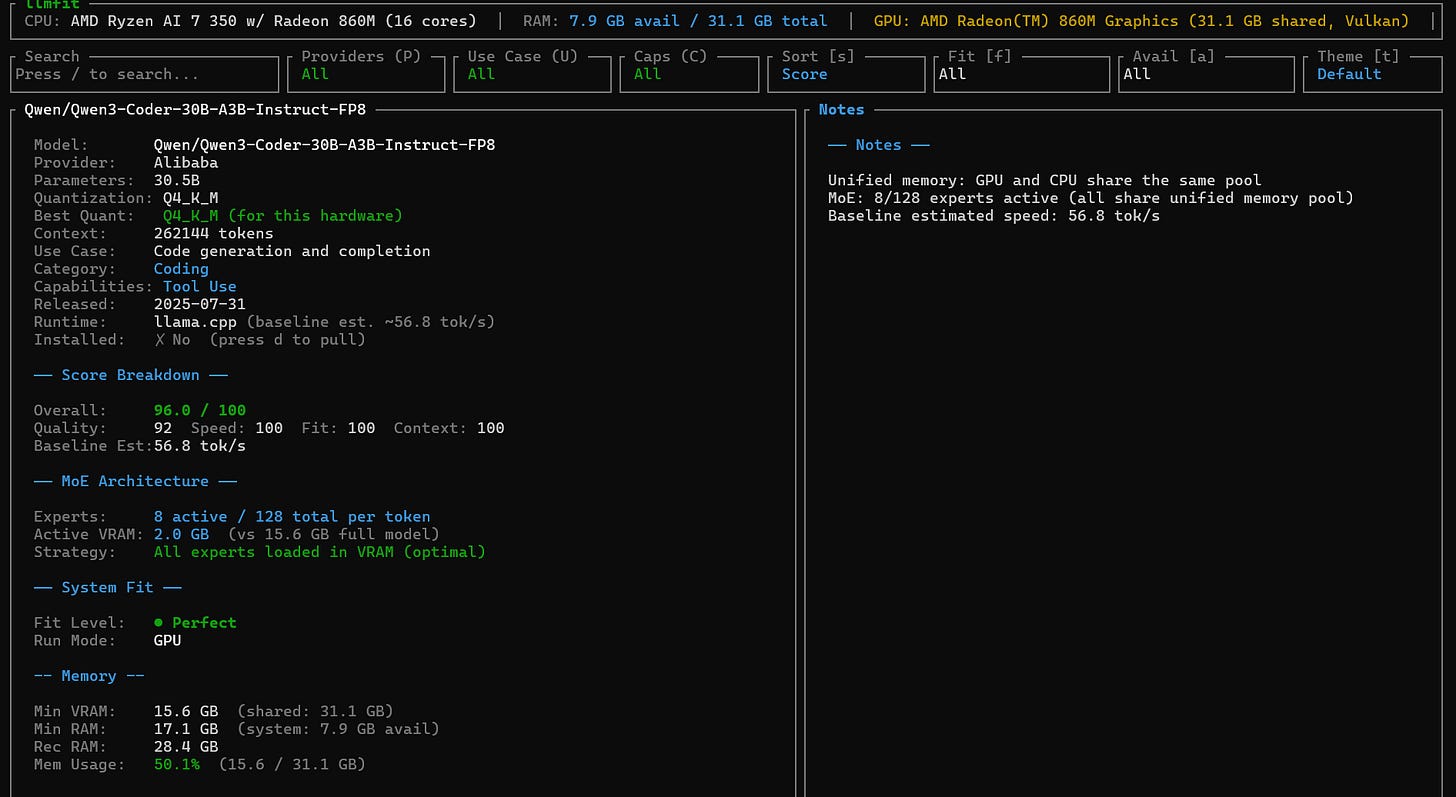Screen dimensions: 1456x797
Task: Click the Active VRAM value 2.0 GB
Action: click(181, 534)
